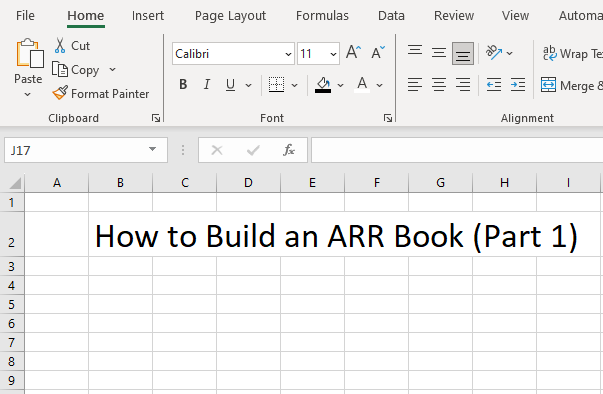Click inside the formula bar field
Viewport: 603px width, 394px height.
(x=457, y=150)
